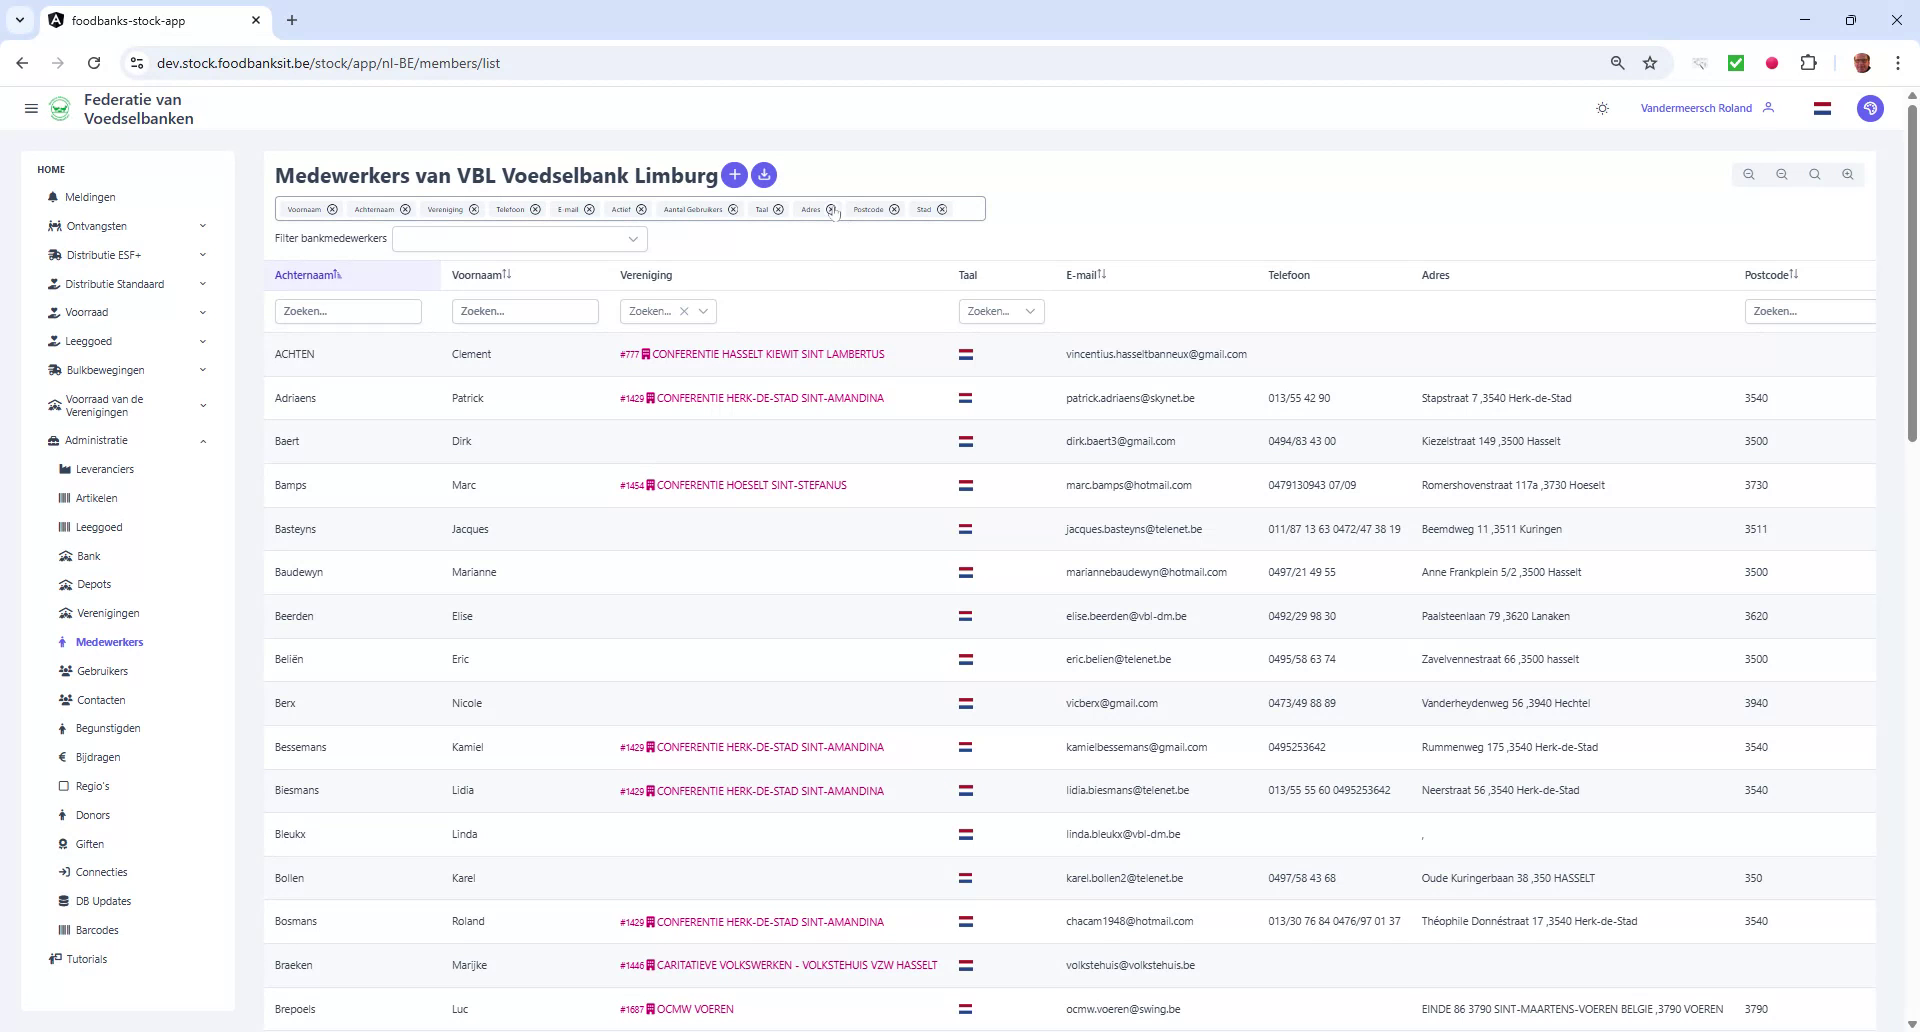
Task: Type in the Achternaam Zoeken search field
Action: coord(347,311)
